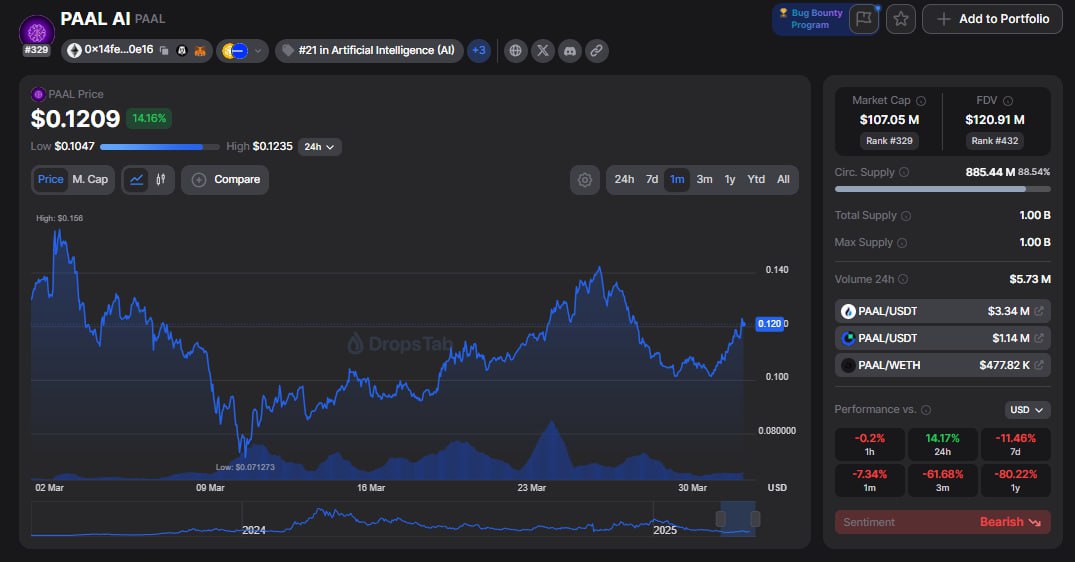Click the 24h low-high price range bar
Screen dimensions: 1075x562
coord(160,147)
